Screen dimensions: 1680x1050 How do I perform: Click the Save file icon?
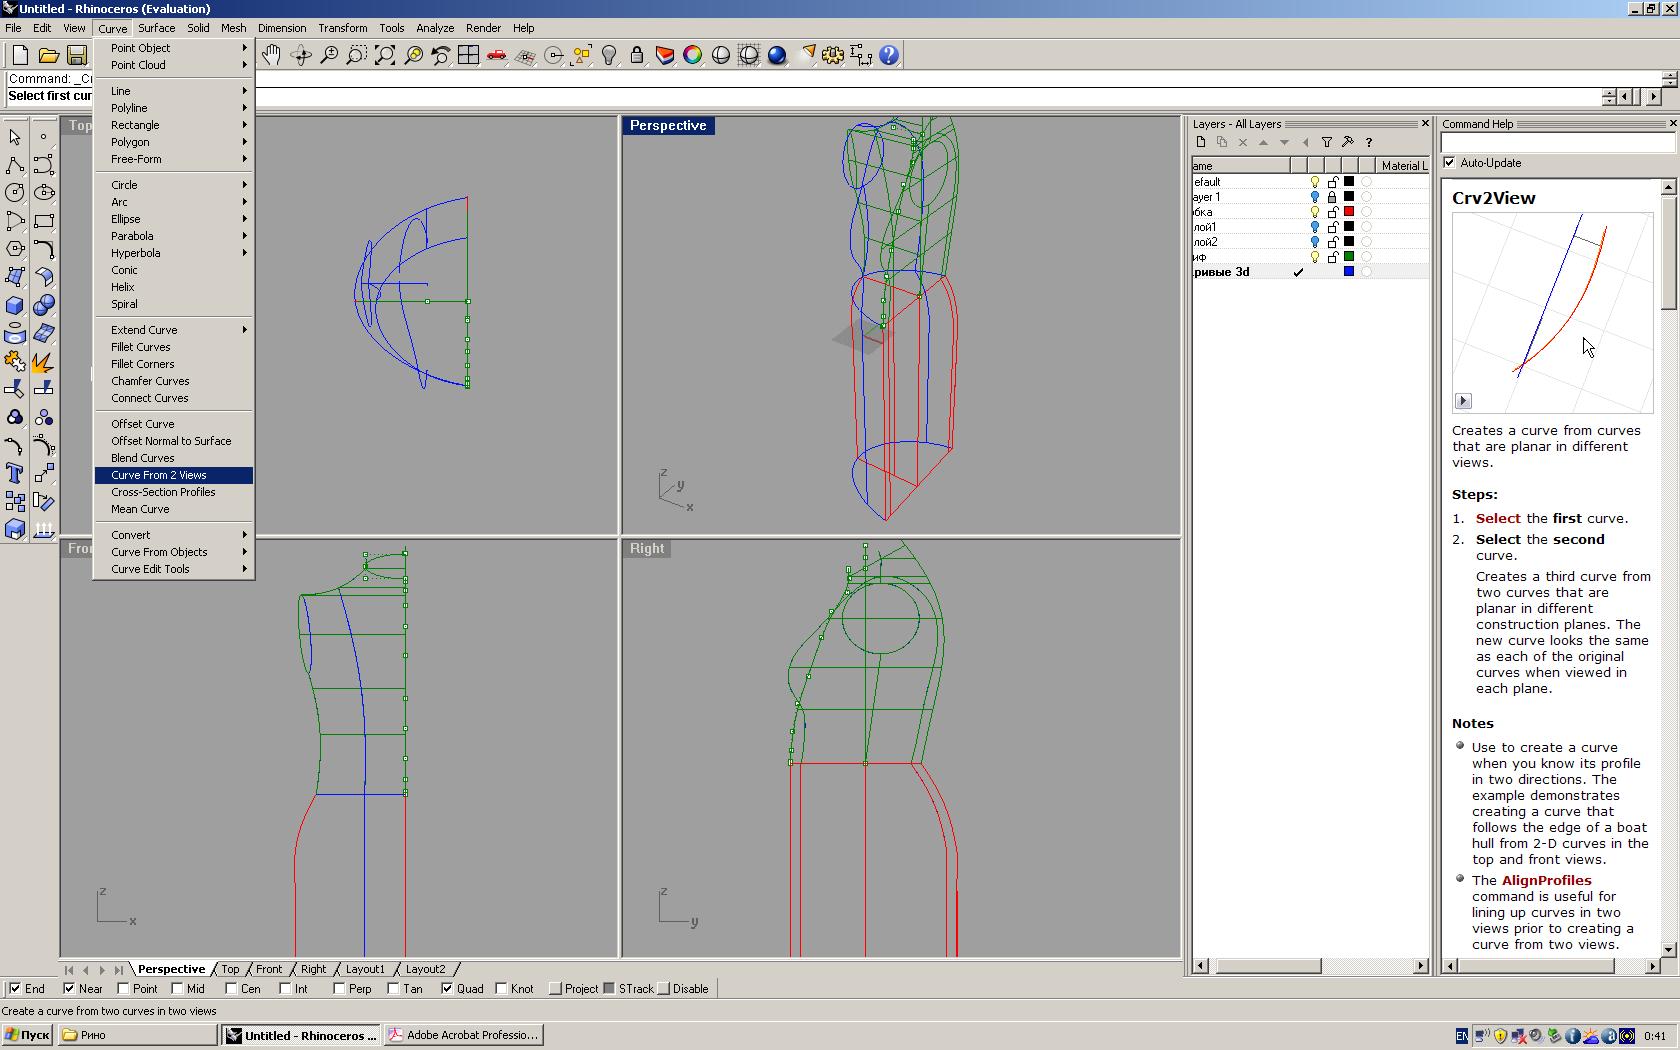[77, 55]
